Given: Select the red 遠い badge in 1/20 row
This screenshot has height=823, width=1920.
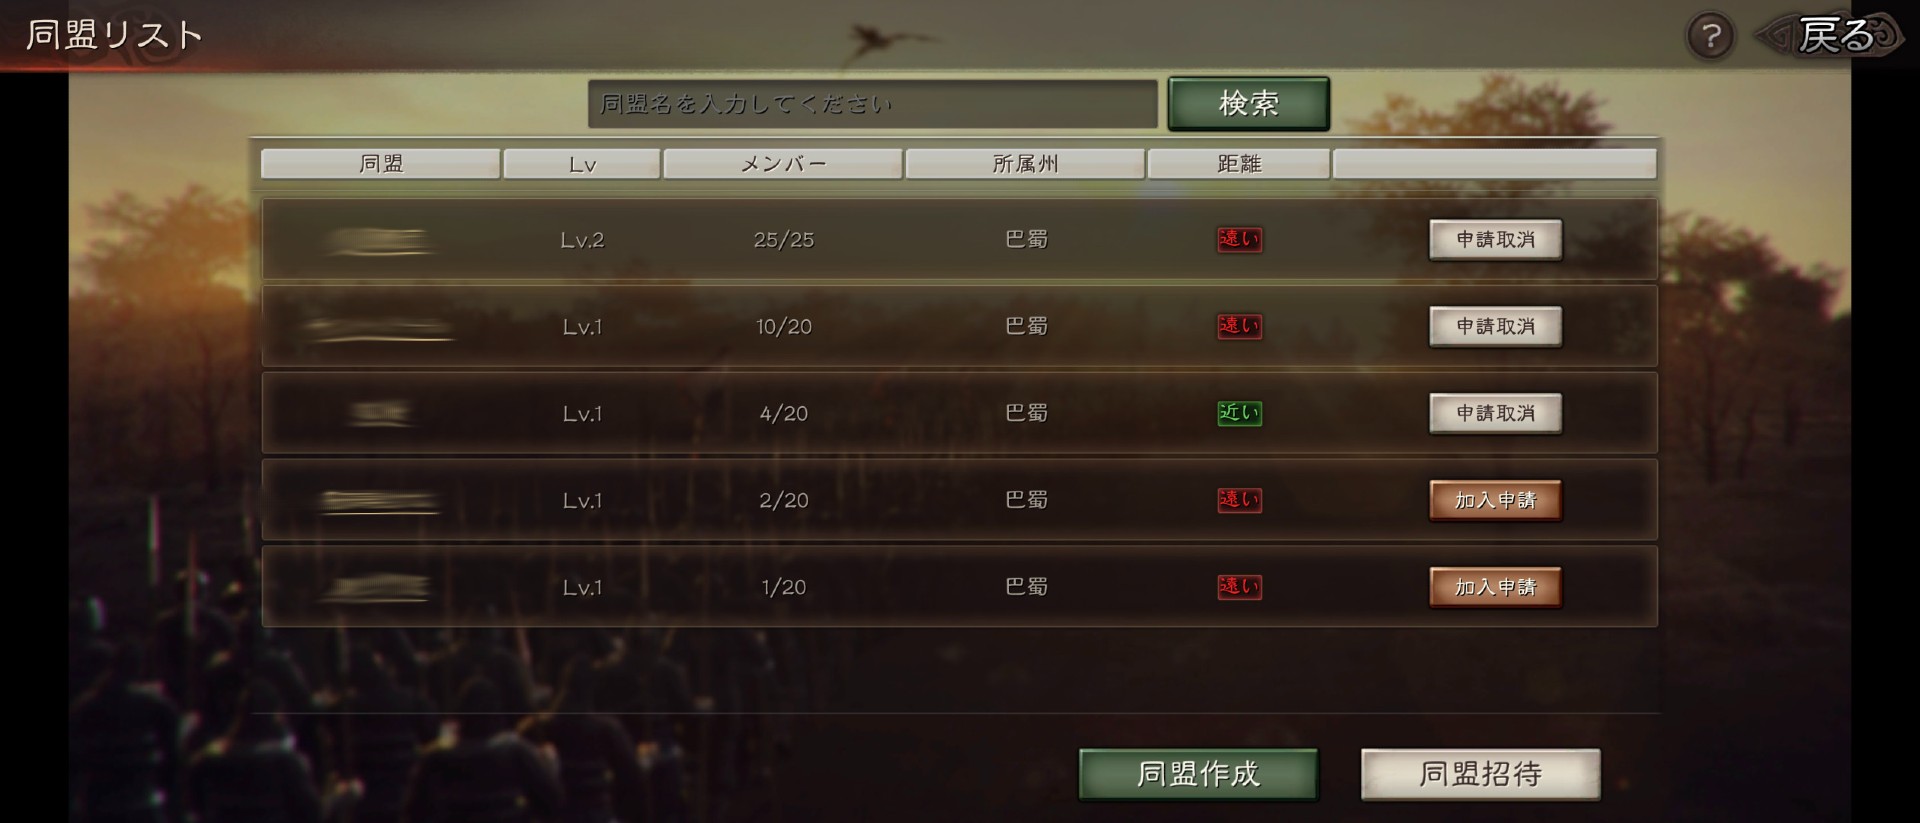Looking at the screenshot, I should (1239, 587).
